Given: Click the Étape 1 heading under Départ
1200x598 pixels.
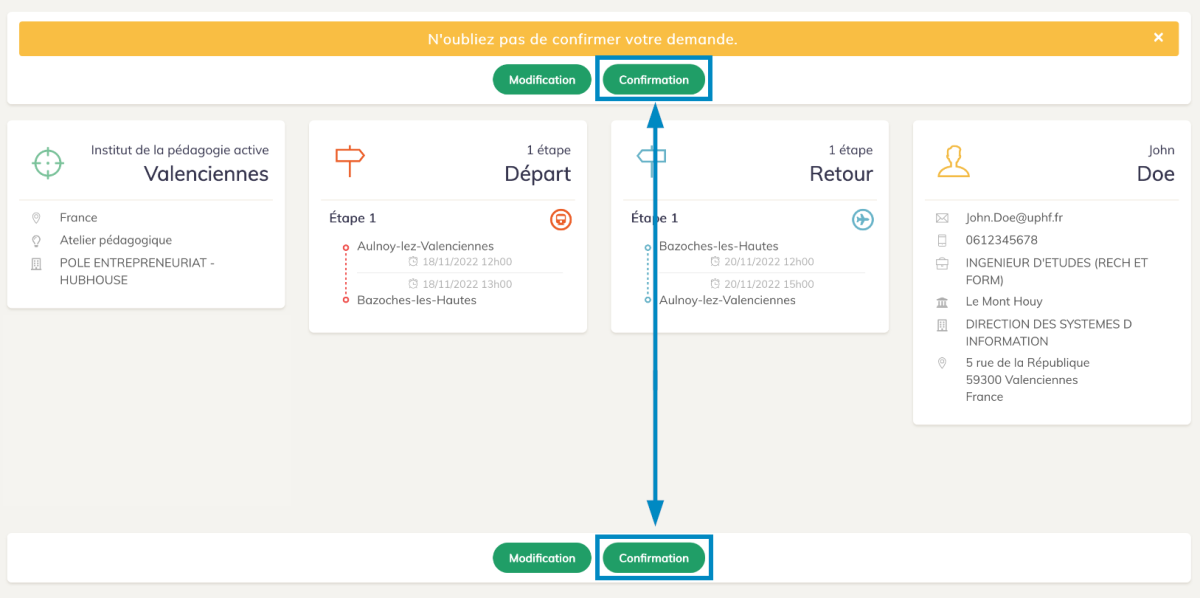Looking at the screenshot, I should [x=352, y=218].
